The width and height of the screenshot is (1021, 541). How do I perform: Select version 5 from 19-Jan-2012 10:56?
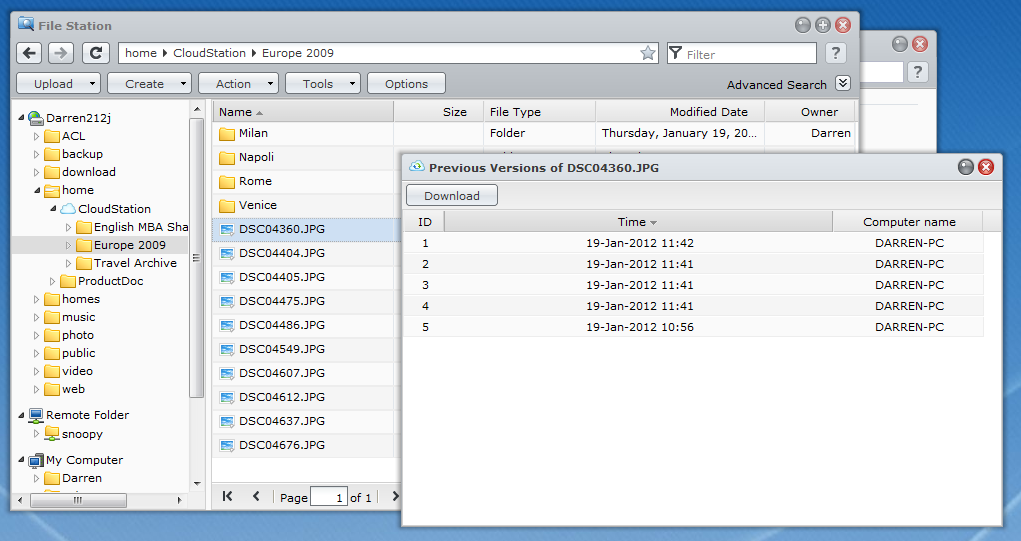[x=693, y=327]
